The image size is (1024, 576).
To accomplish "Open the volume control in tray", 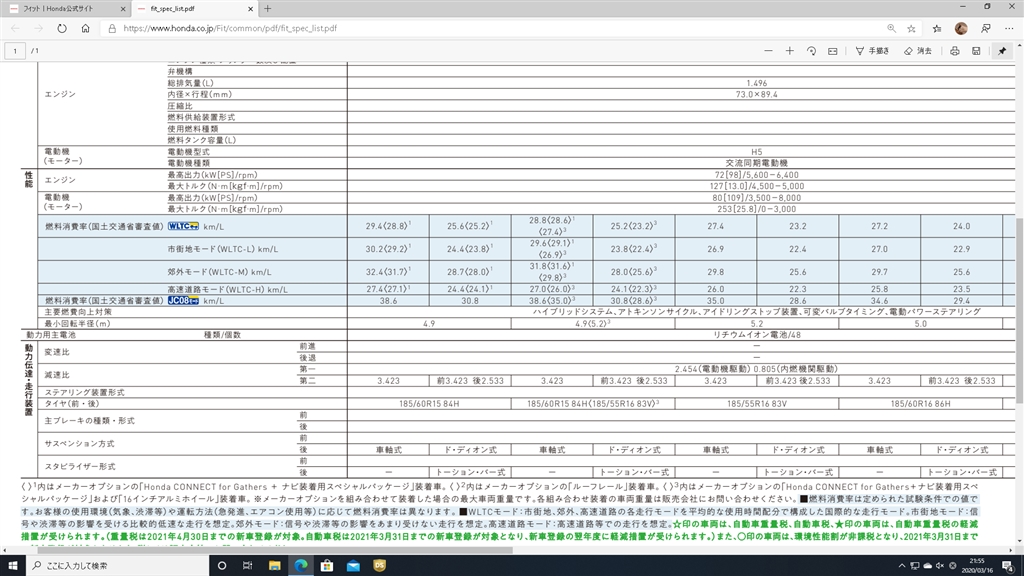I will (x=940, y=566).
